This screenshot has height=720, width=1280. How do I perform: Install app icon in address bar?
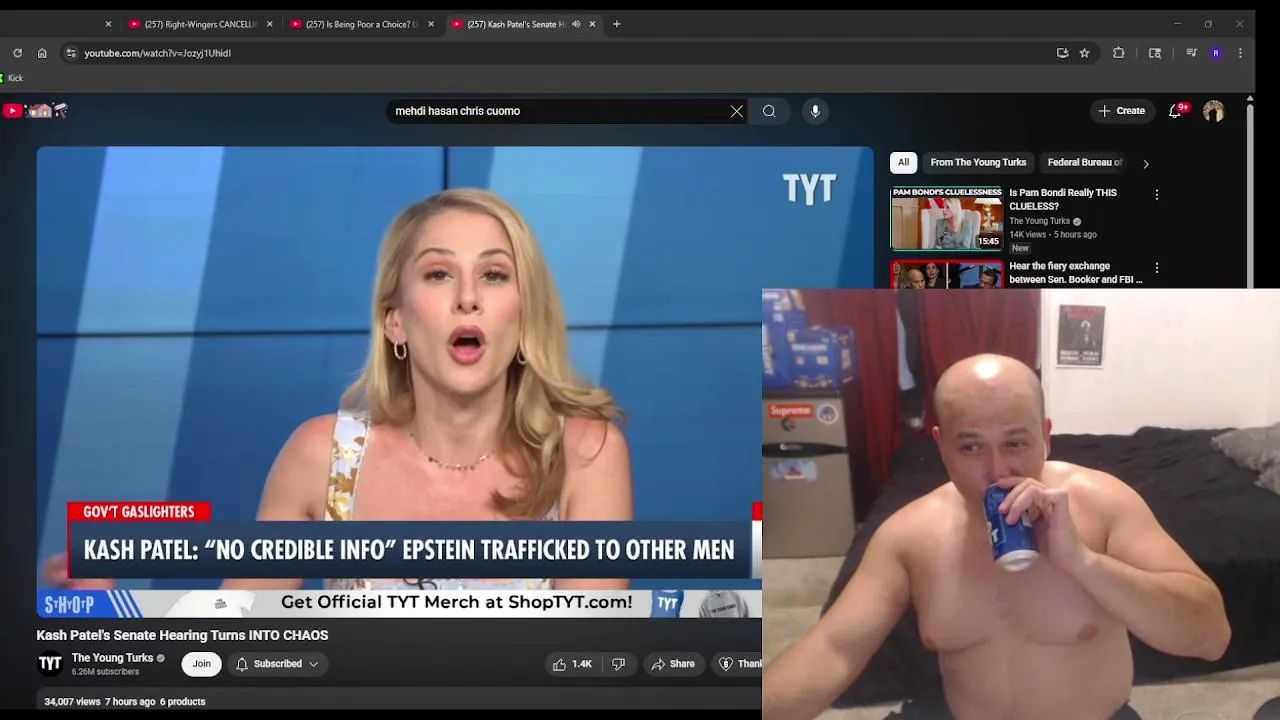point(1062,53)
